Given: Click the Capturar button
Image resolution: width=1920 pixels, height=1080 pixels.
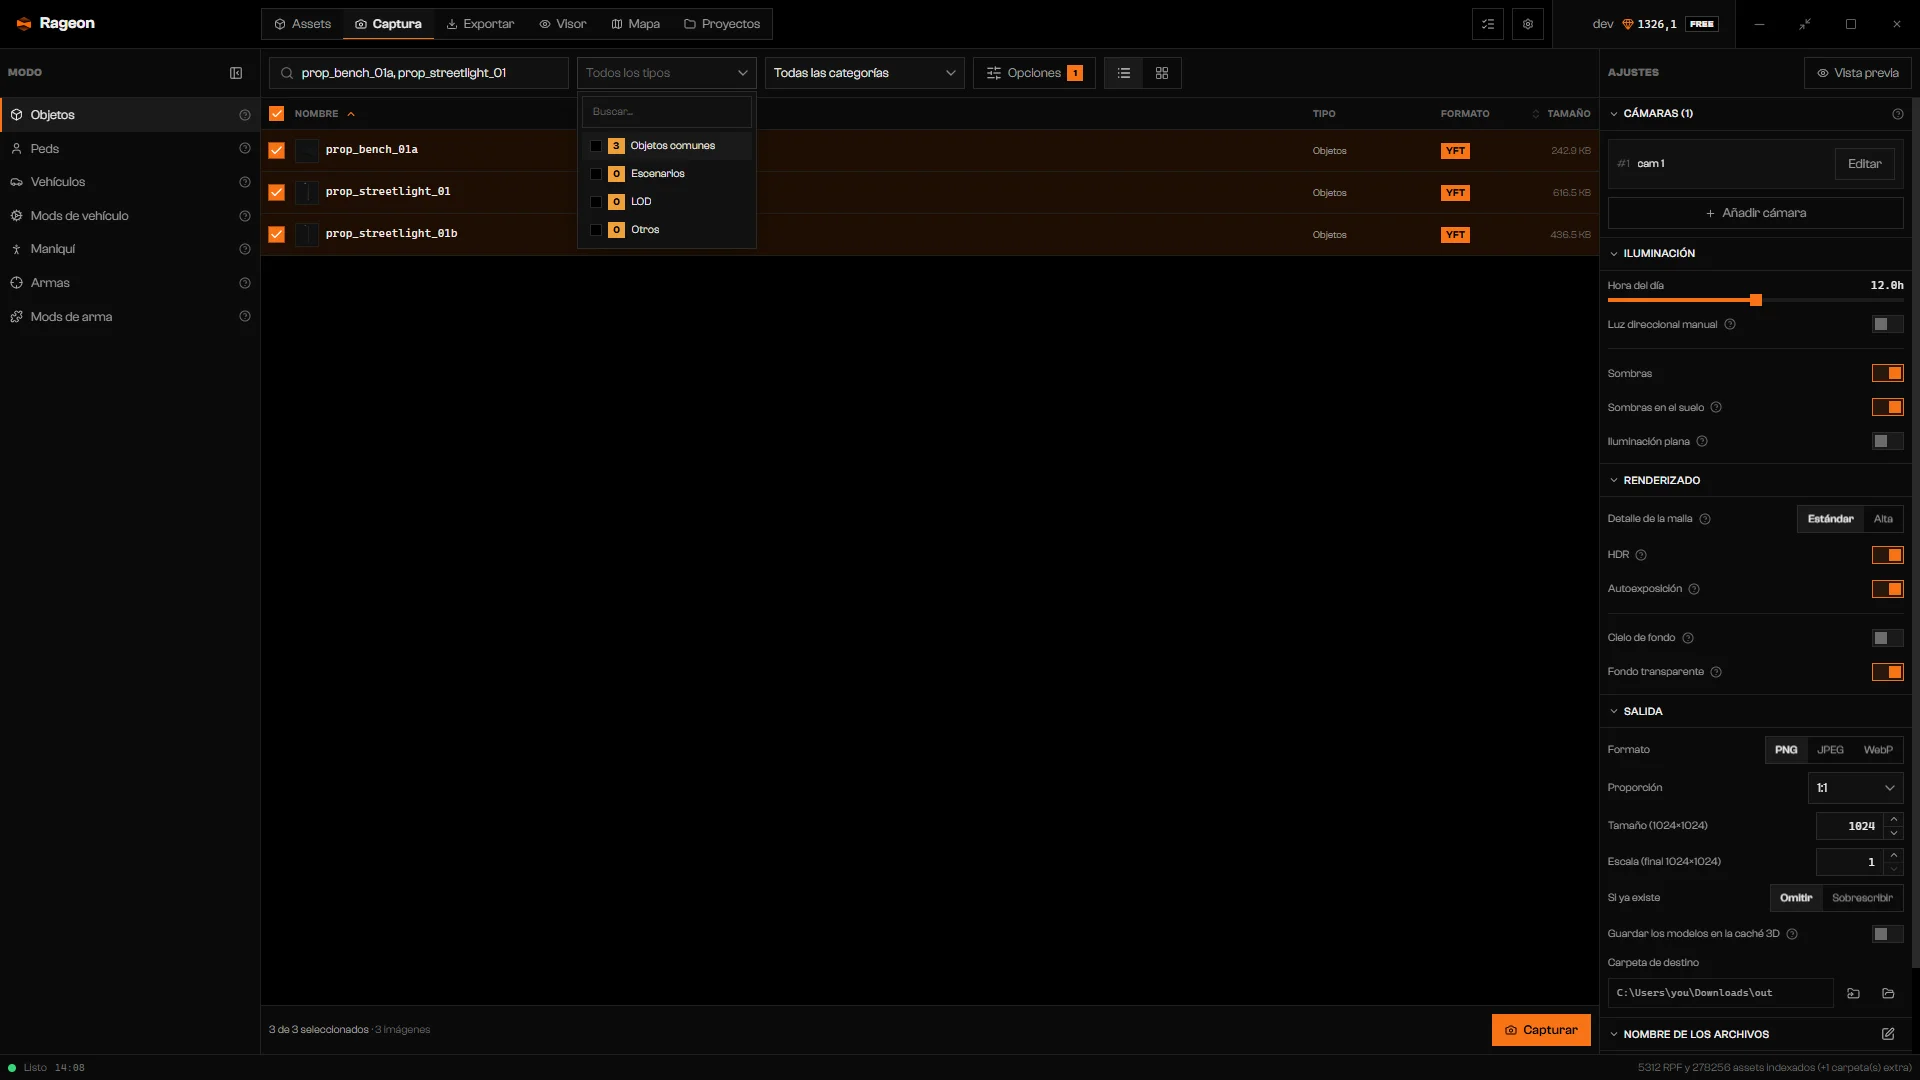Looking at the screenshot, I should 1541,1030.
